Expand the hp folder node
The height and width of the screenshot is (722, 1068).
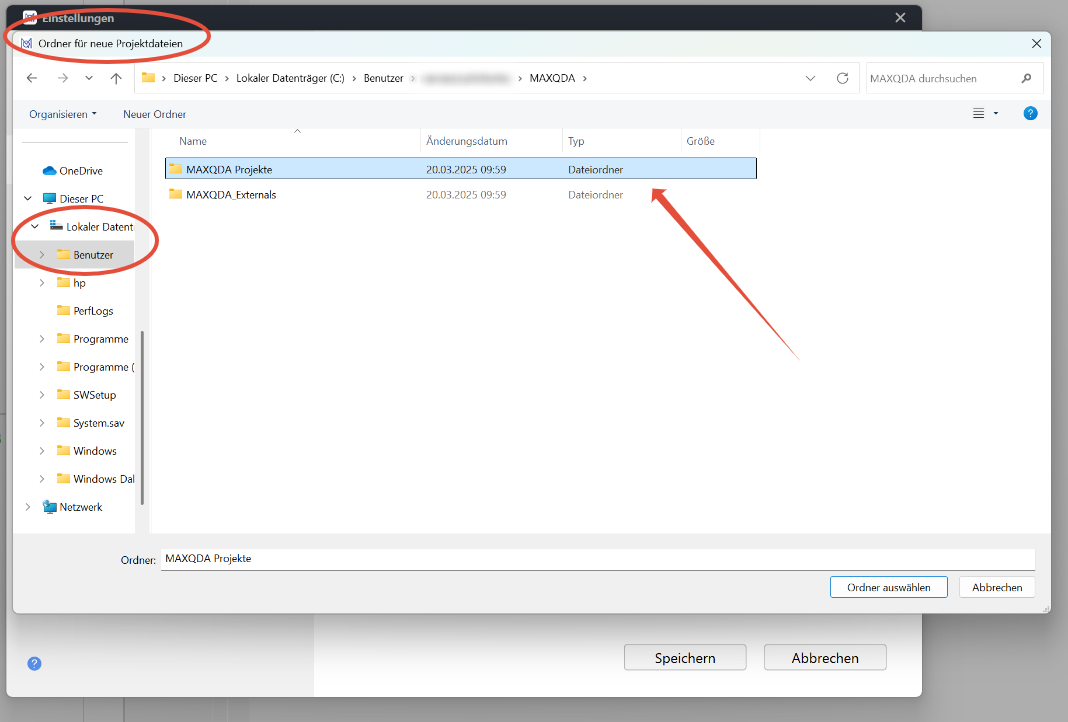(x=42, y=283)
